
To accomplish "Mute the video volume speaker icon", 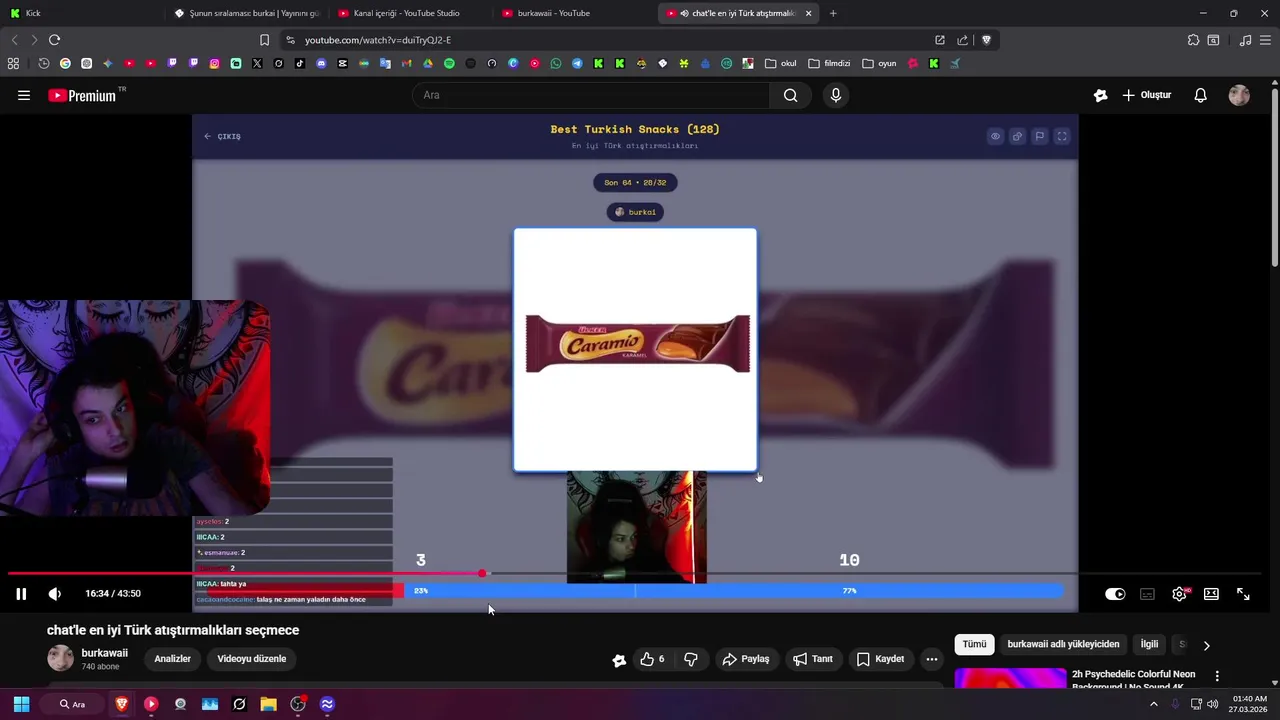I will pos(55,594).
